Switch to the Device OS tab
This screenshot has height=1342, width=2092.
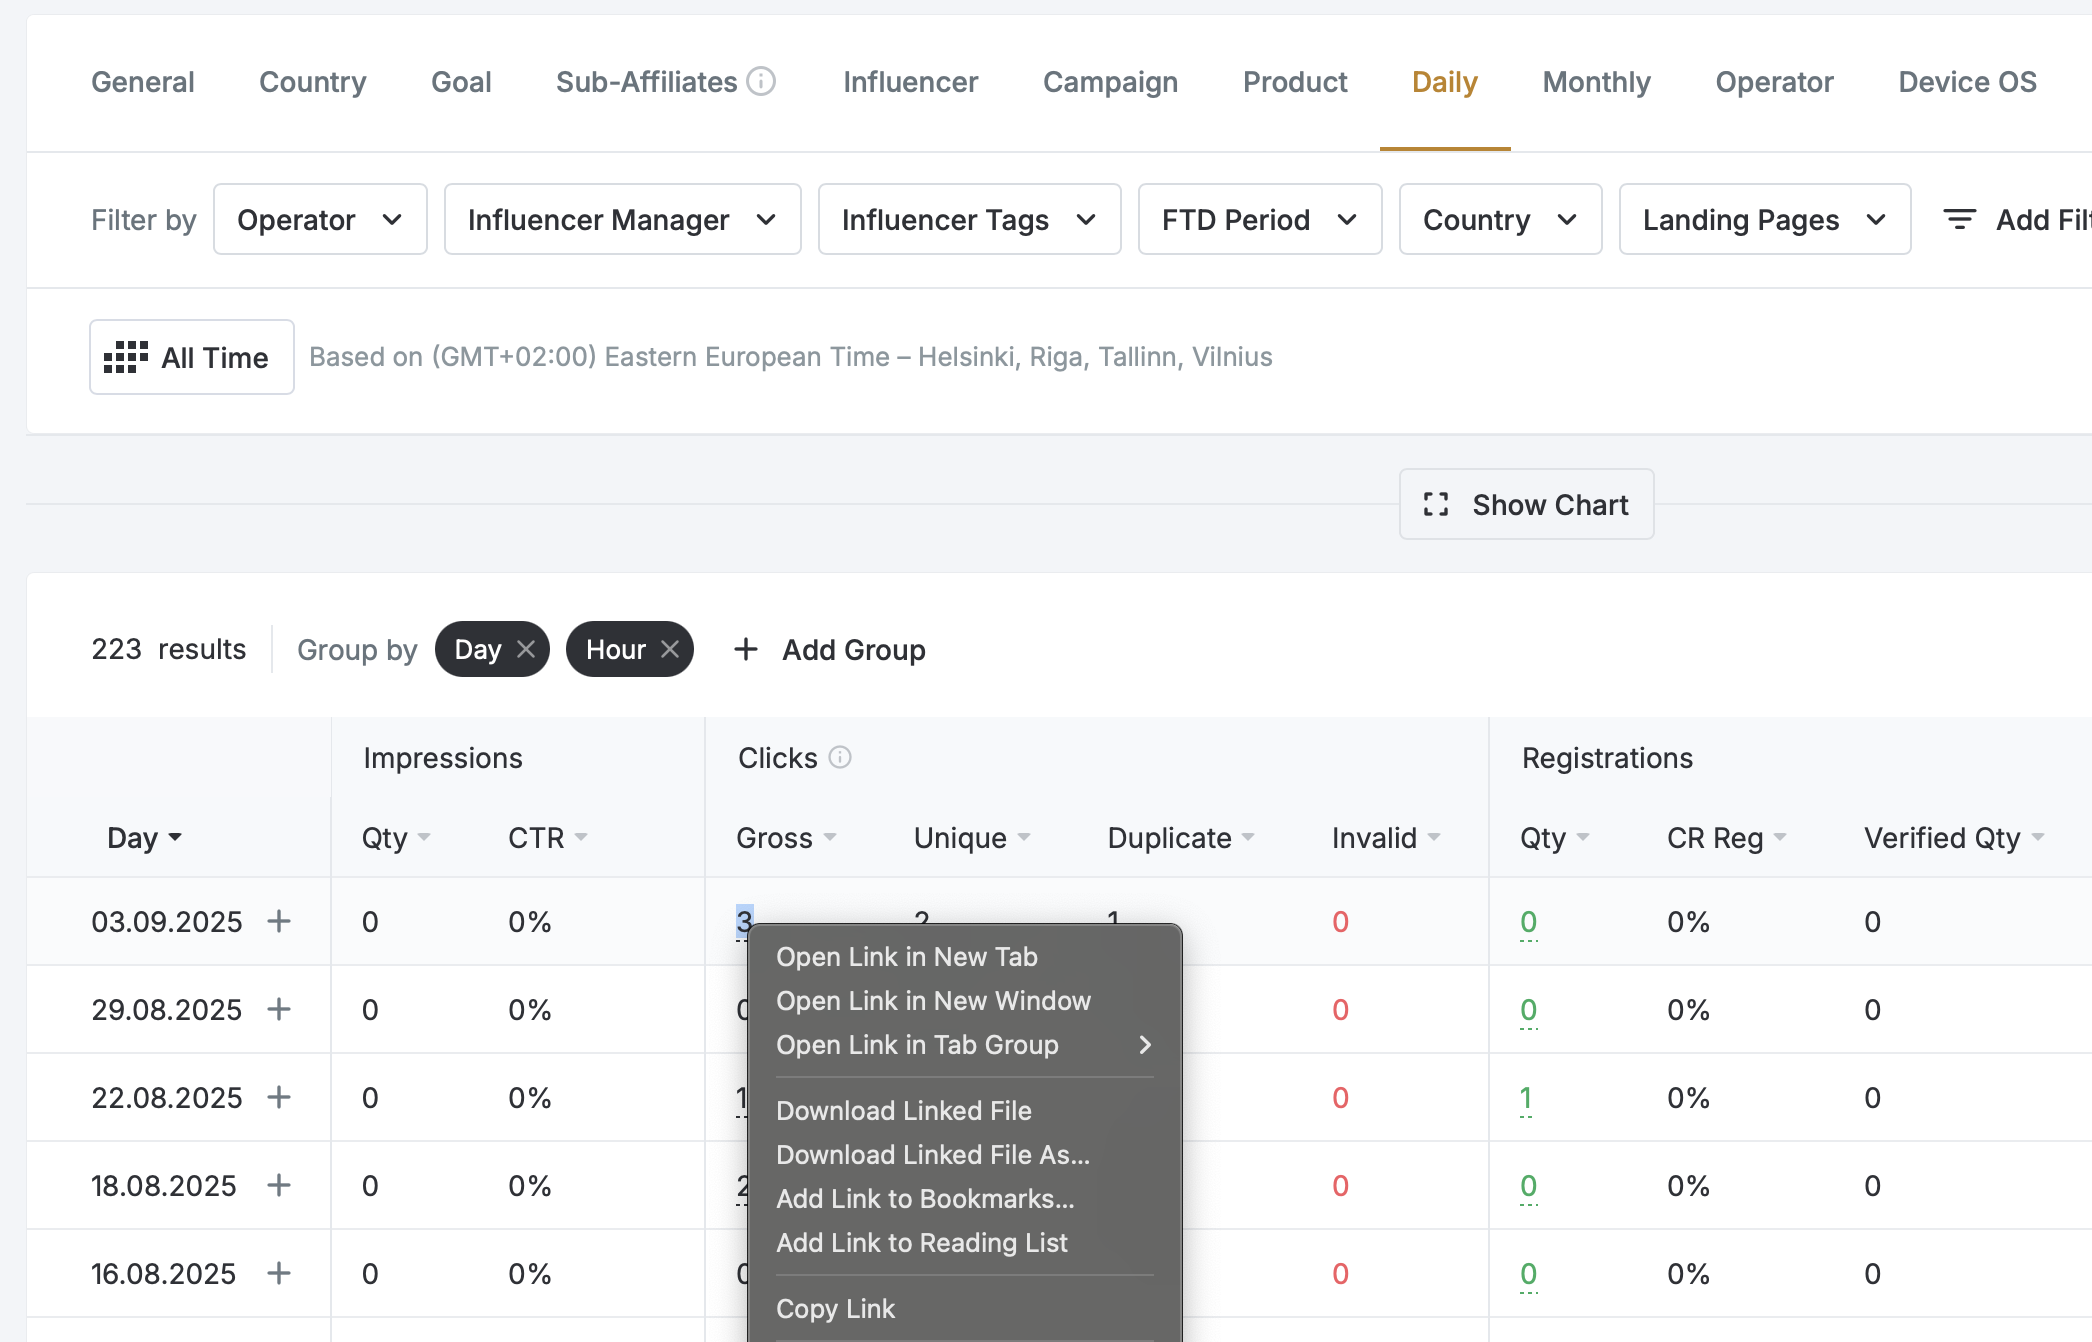[1967, 82]
